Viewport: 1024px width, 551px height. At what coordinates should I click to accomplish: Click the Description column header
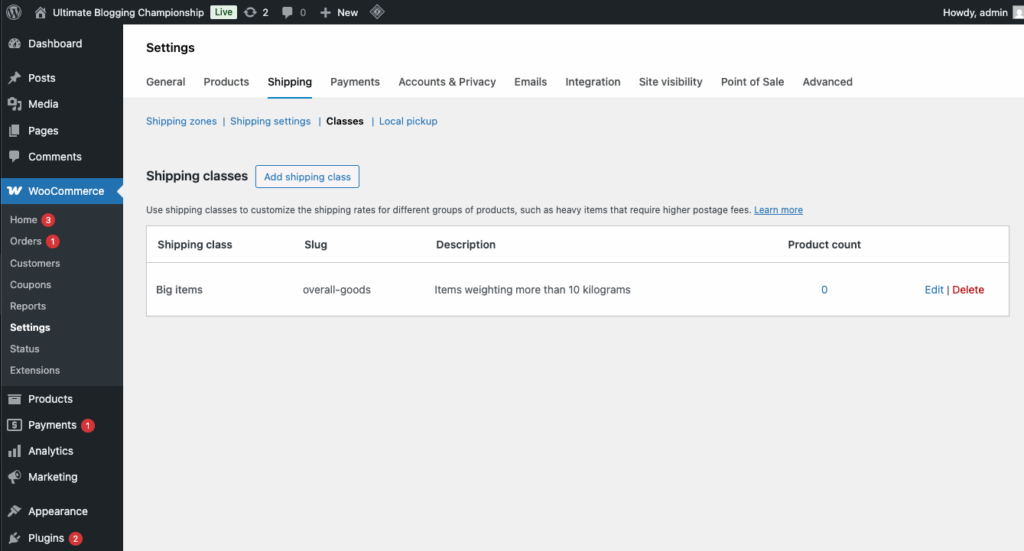pos(466,244)
